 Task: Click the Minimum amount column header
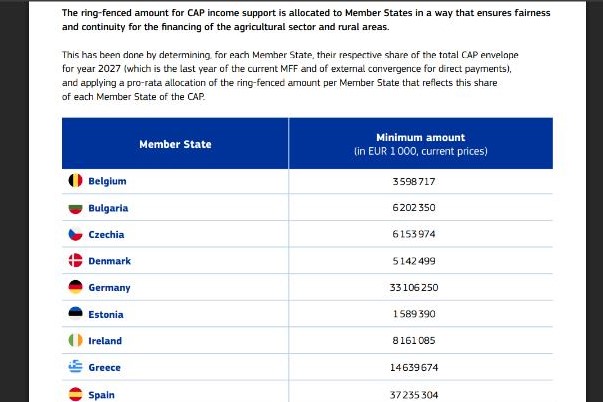[421, 143]
